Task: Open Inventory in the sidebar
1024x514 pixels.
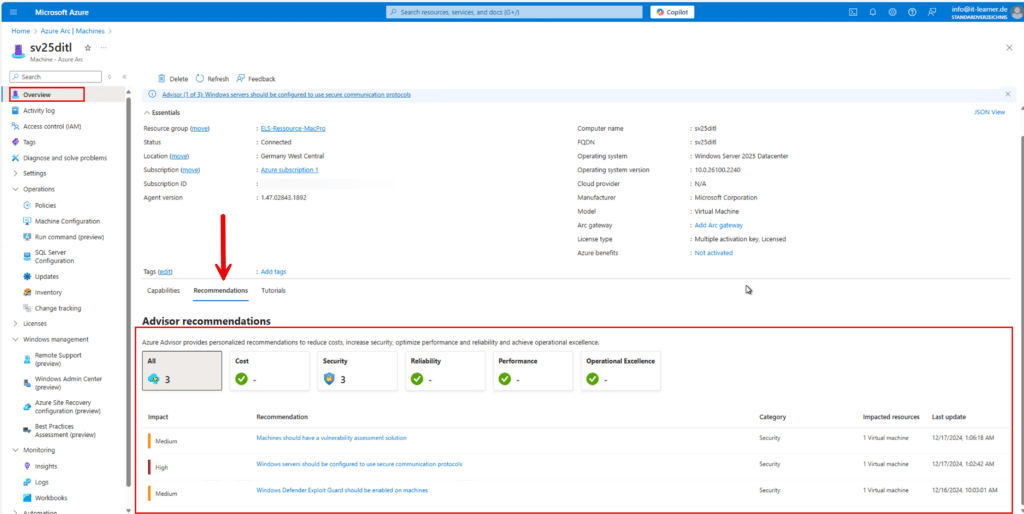Action: (x=48, y=292)
